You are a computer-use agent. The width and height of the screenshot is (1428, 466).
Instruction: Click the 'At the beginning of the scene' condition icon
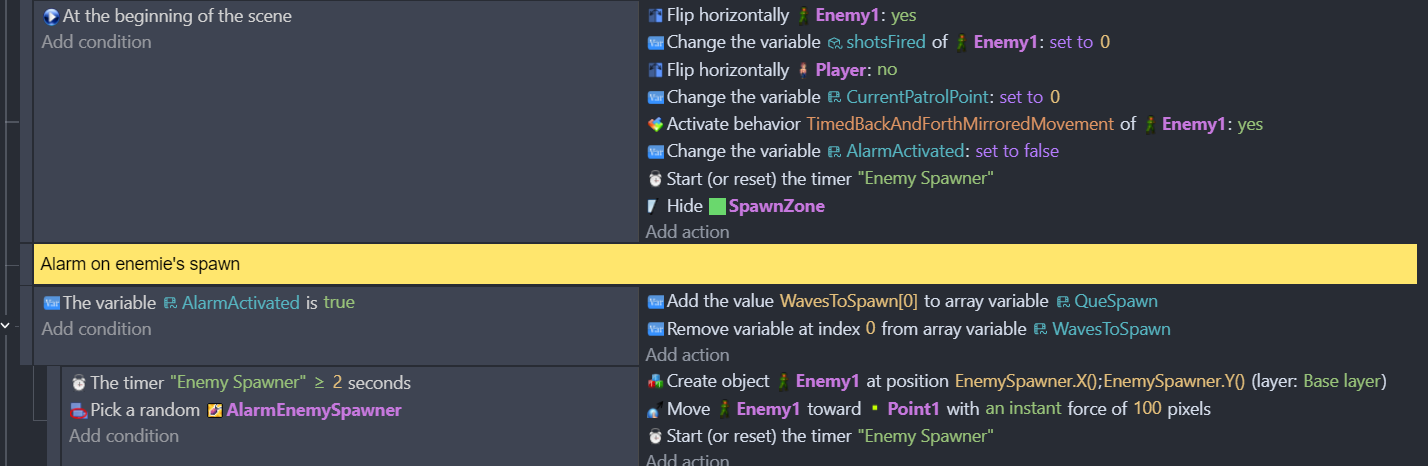[x=51, y=16]
